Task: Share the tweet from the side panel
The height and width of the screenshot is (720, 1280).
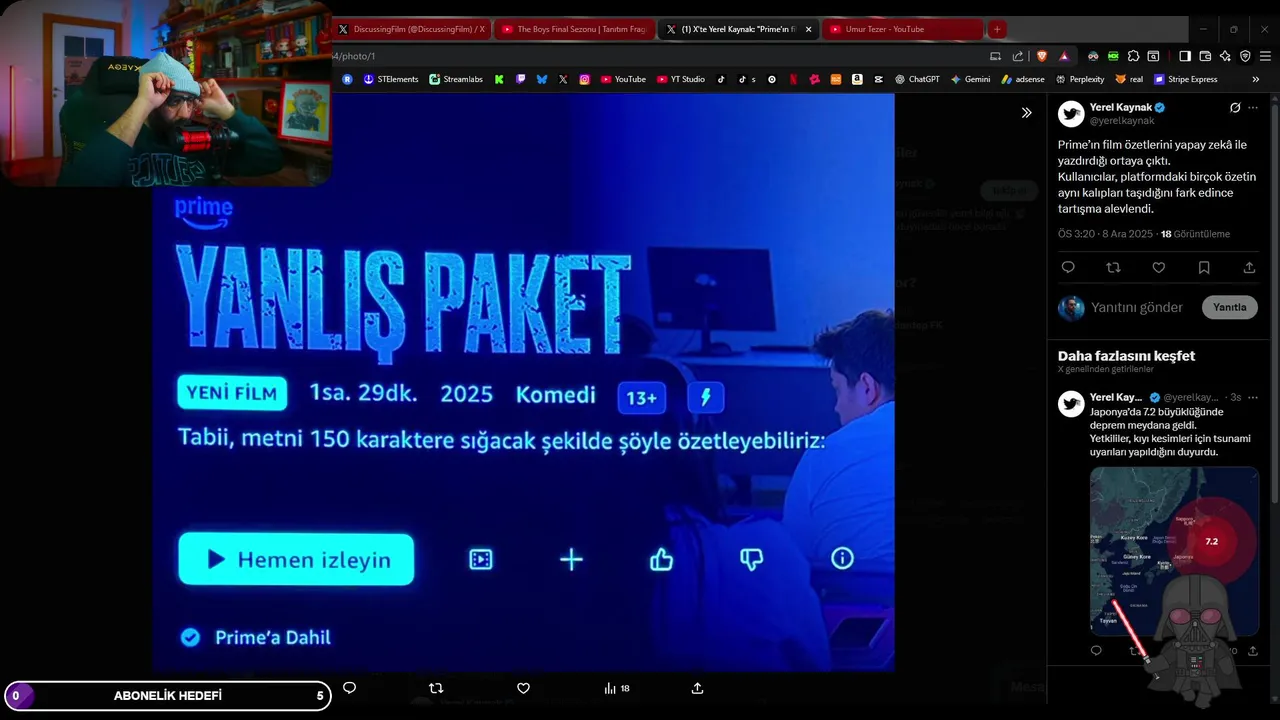Action: point(1249,267)
